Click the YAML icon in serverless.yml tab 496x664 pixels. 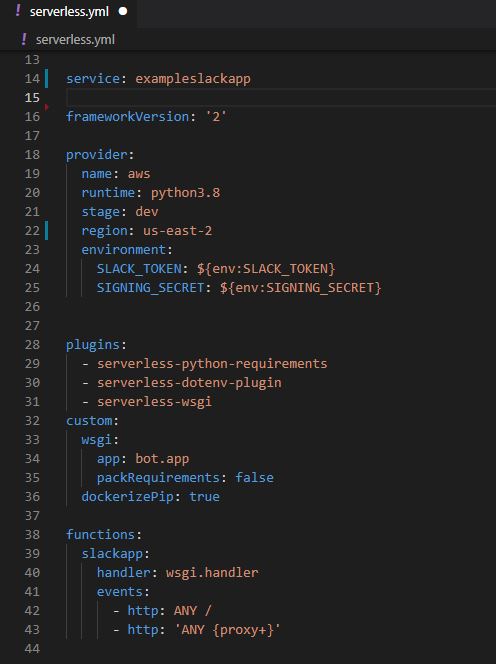click(18, 11)
